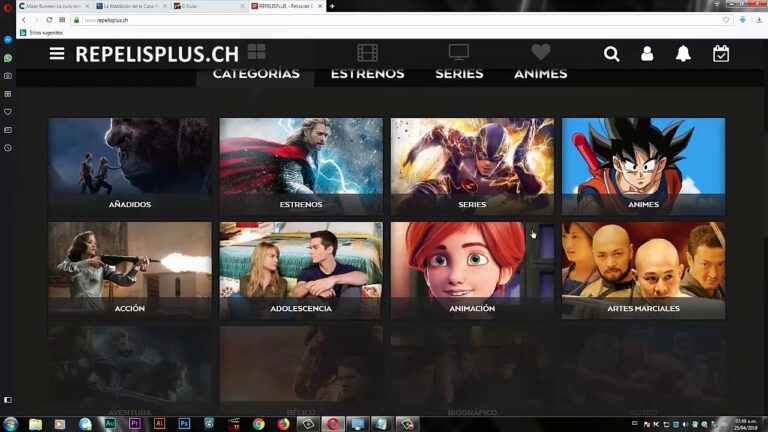Choose the ARTES MARCIALES category tile

coord(643,270)
